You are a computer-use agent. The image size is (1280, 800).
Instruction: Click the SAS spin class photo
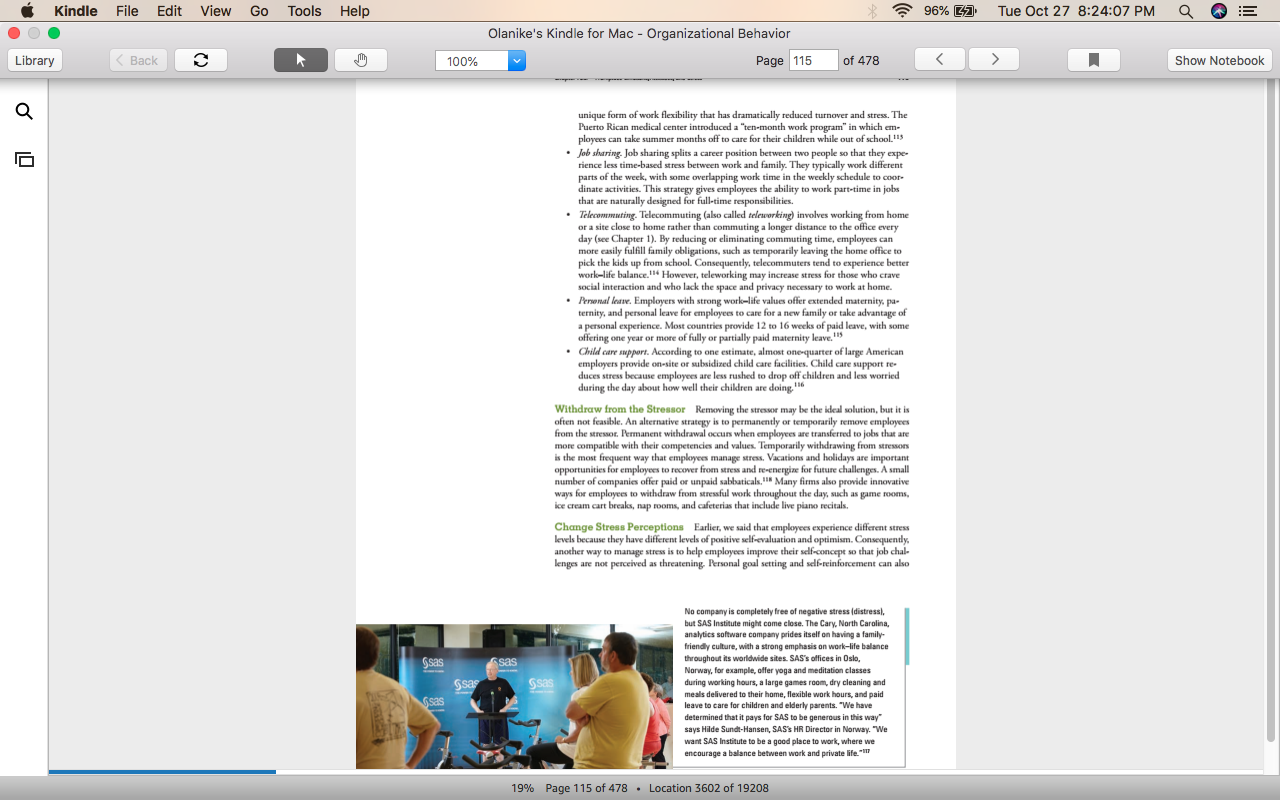click(514, 697)
